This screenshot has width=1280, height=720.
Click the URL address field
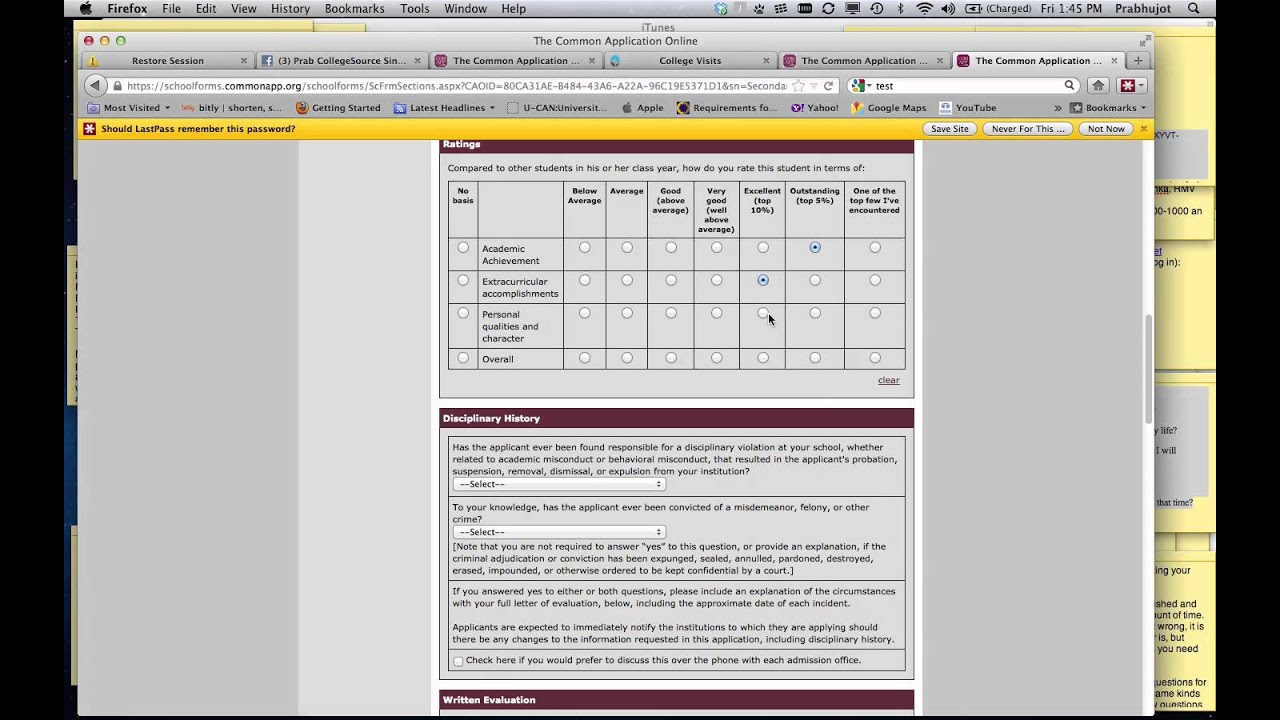(455, 86)
